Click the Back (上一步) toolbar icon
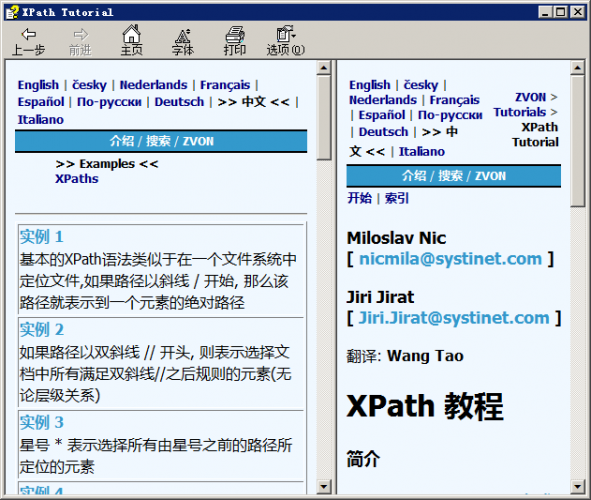 tap(29, 35)
